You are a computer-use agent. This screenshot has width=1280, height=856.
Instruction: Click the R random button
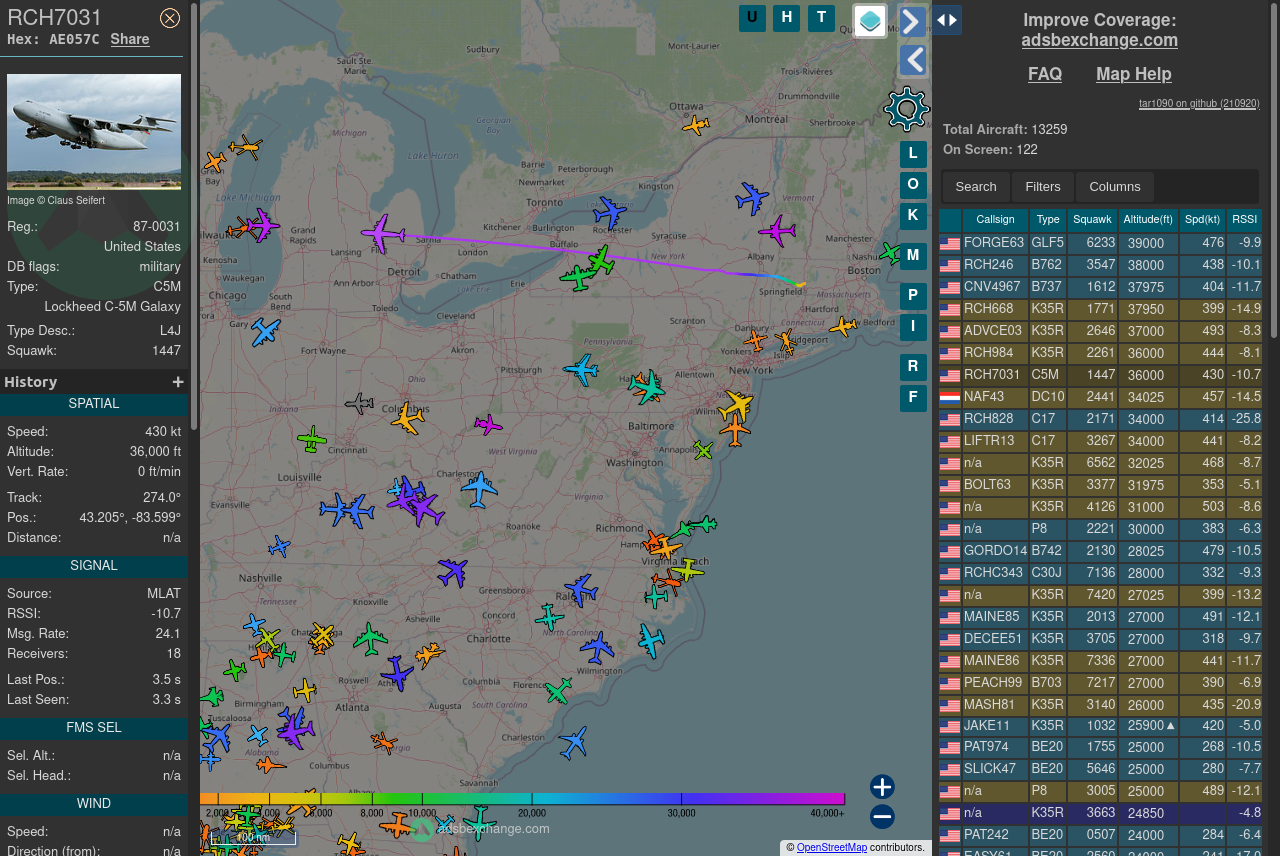pos(913,367)
